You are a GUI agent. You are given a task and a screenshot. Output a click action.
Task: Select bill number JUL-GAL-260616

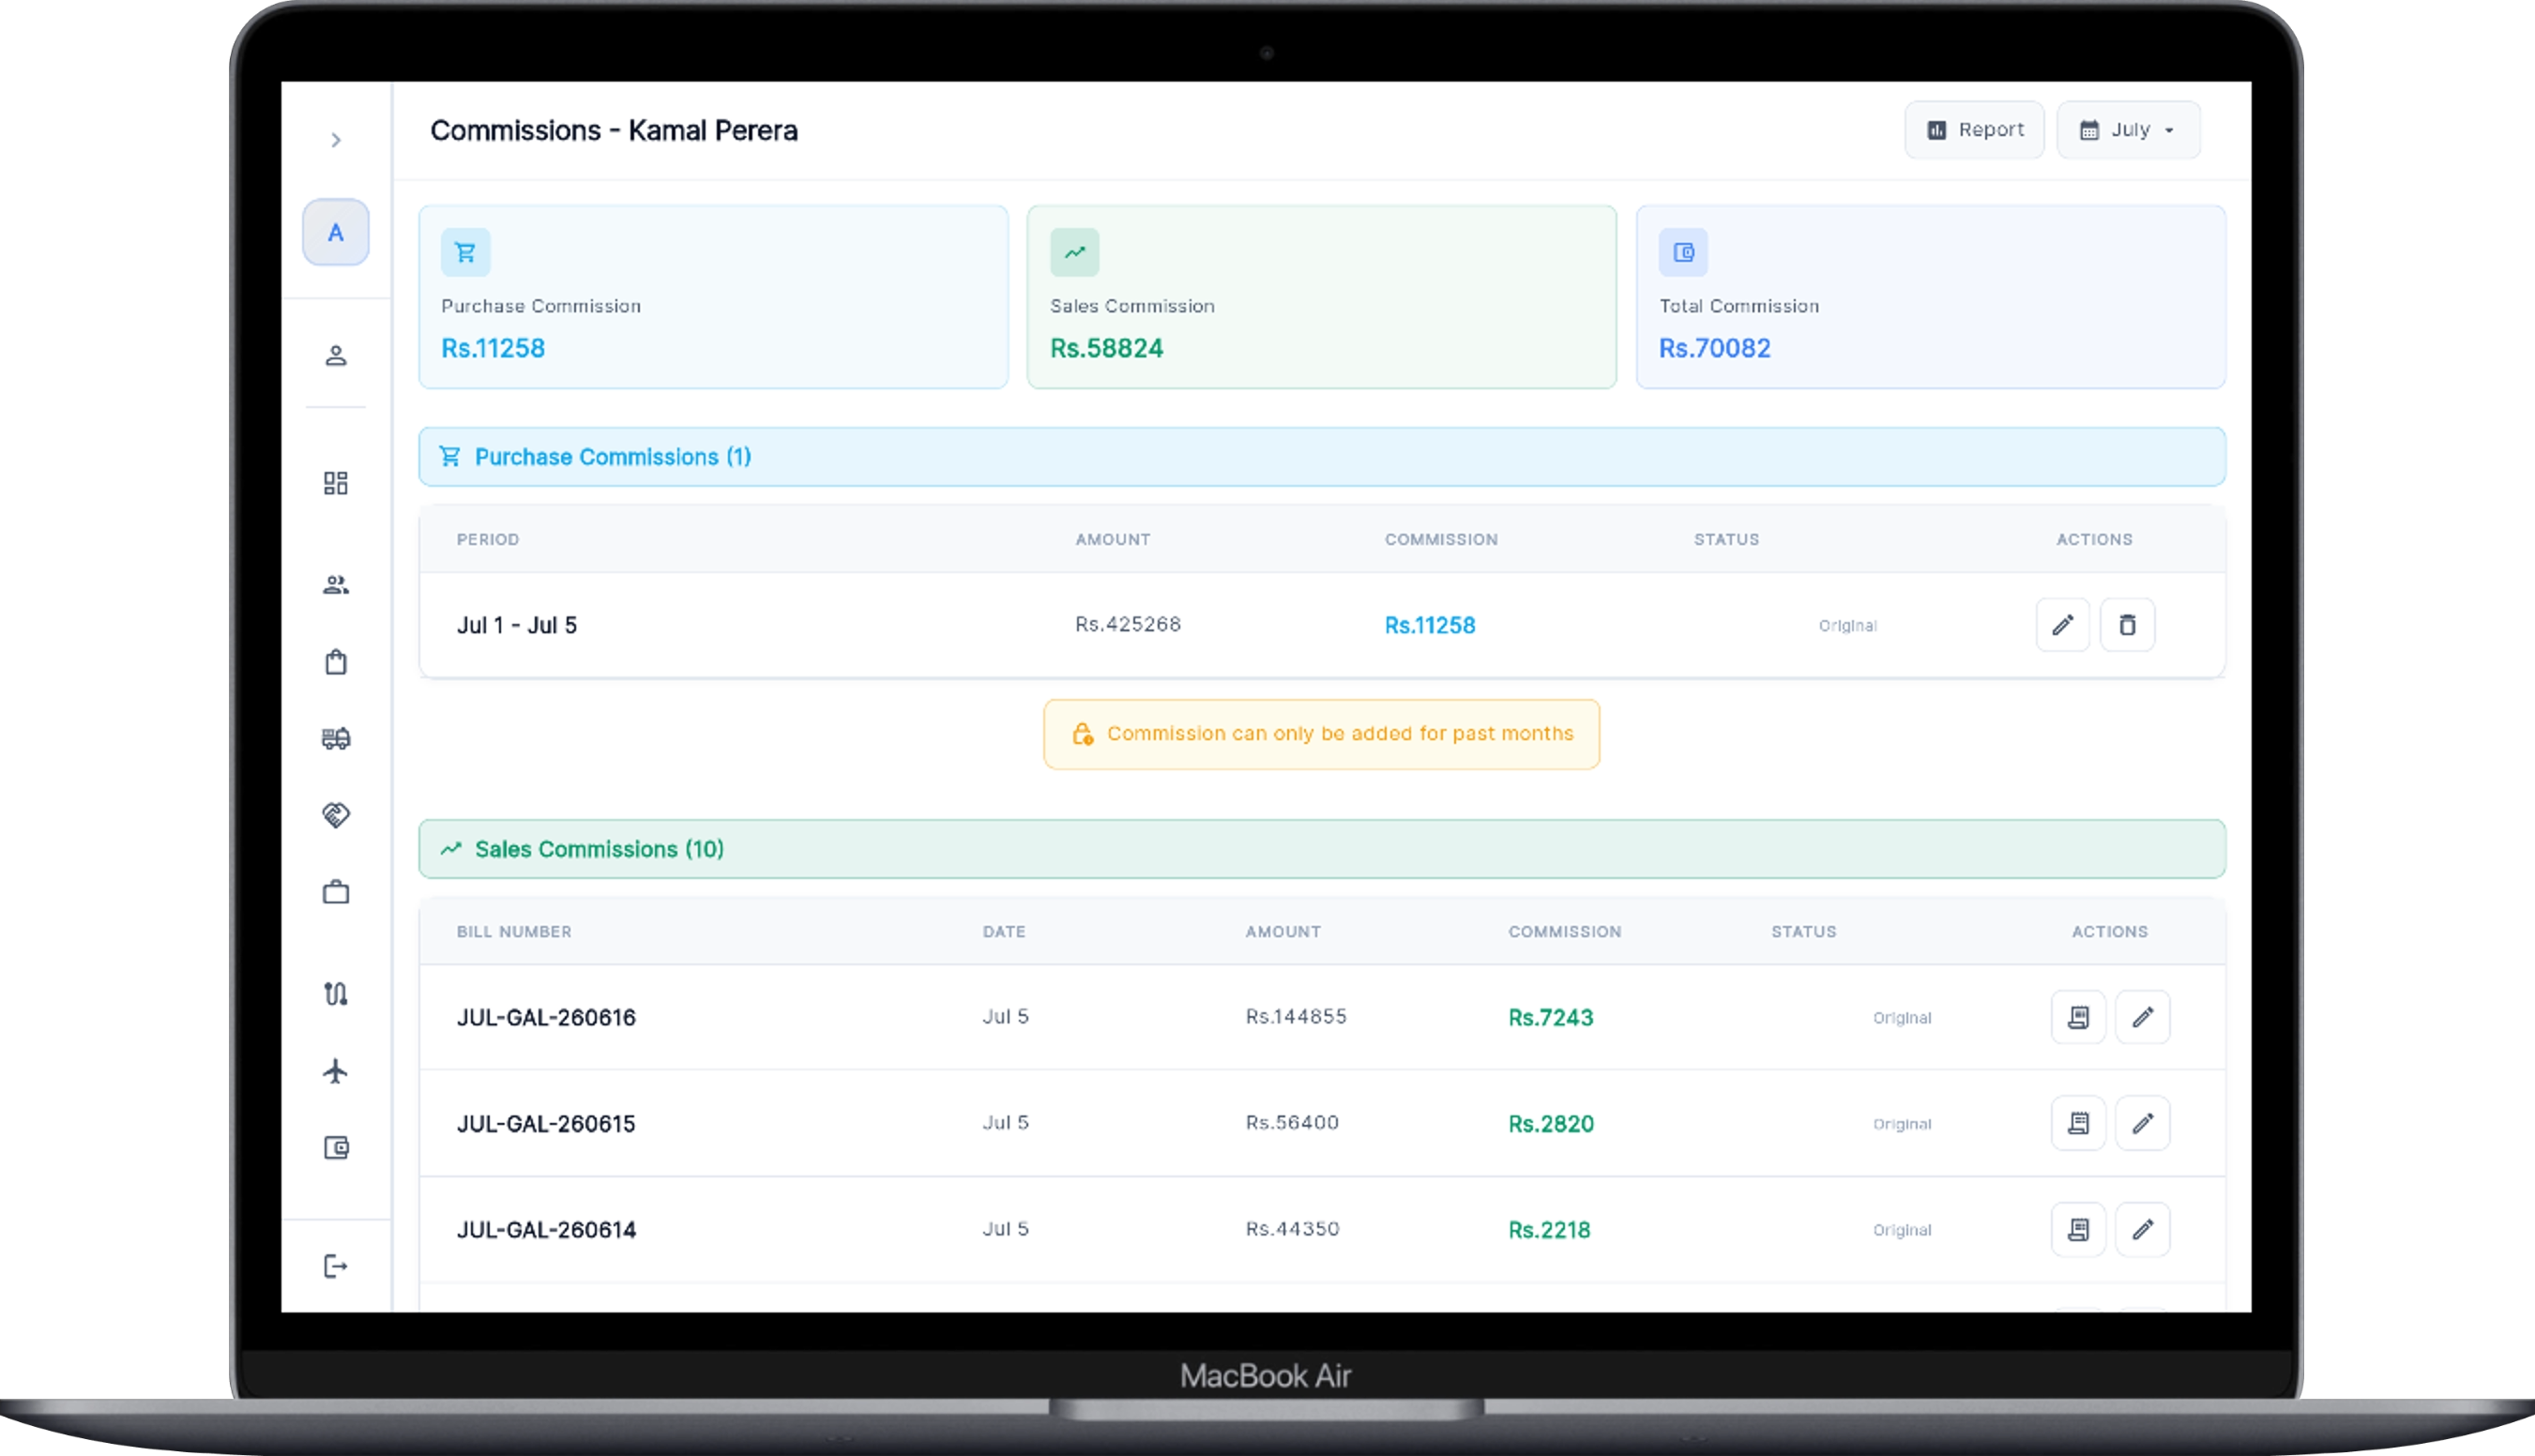click(x=546, y=1017)
